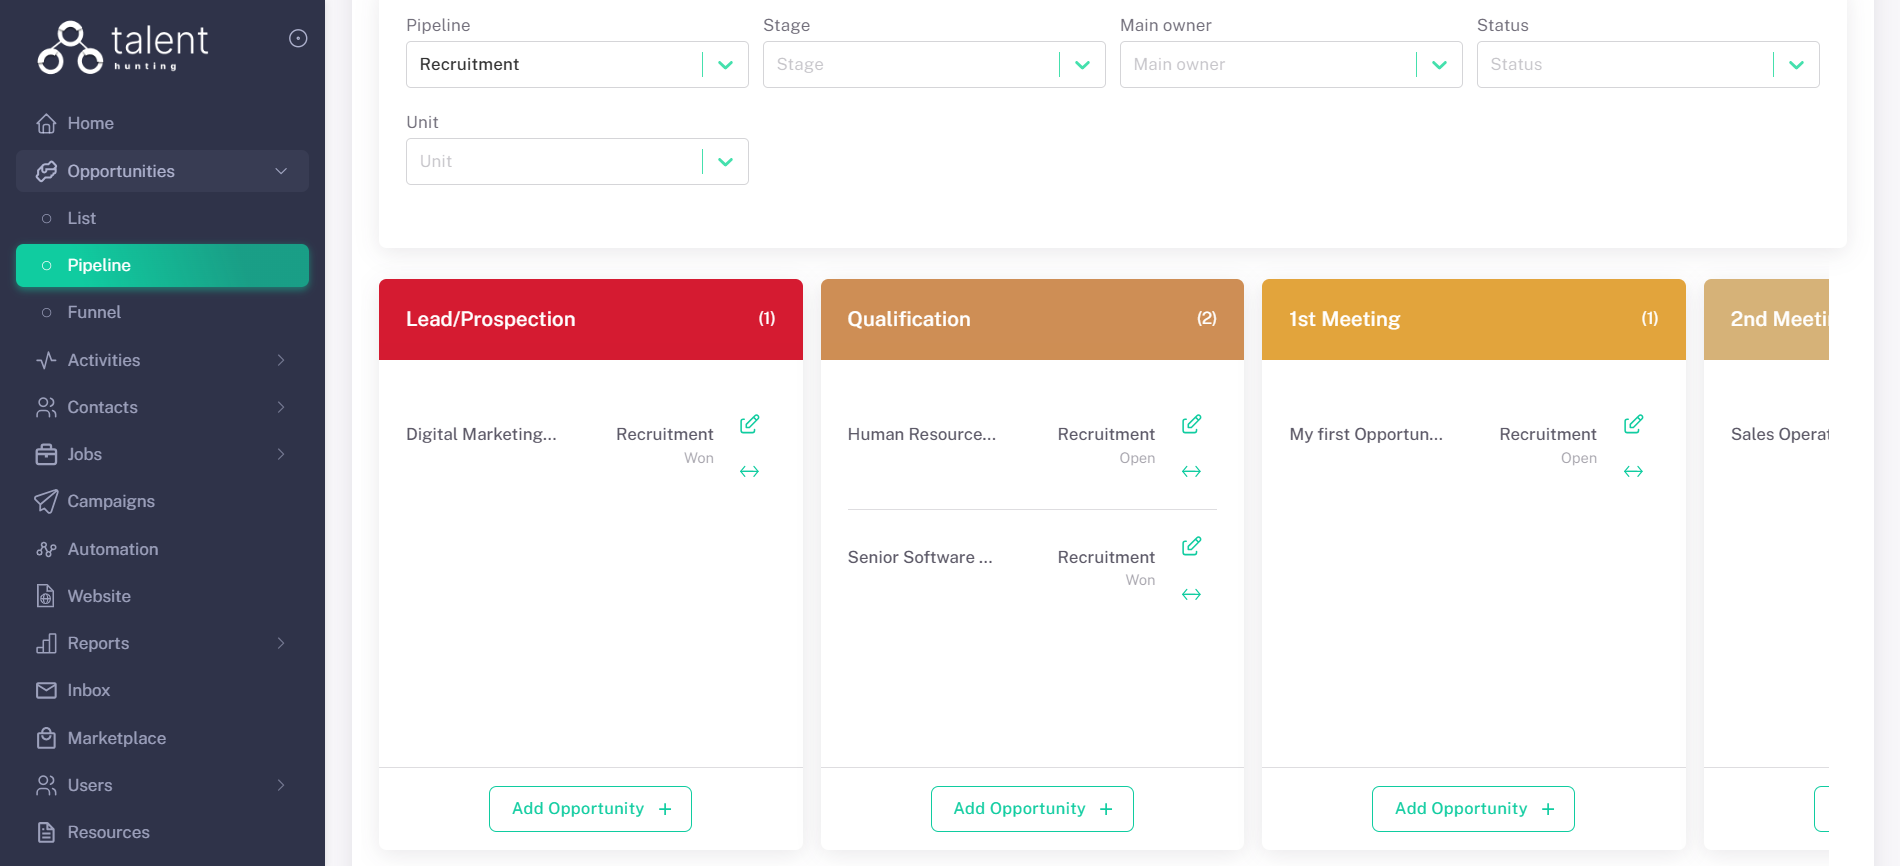Click move arrows icon for Senior Software opportunity

1191,595
